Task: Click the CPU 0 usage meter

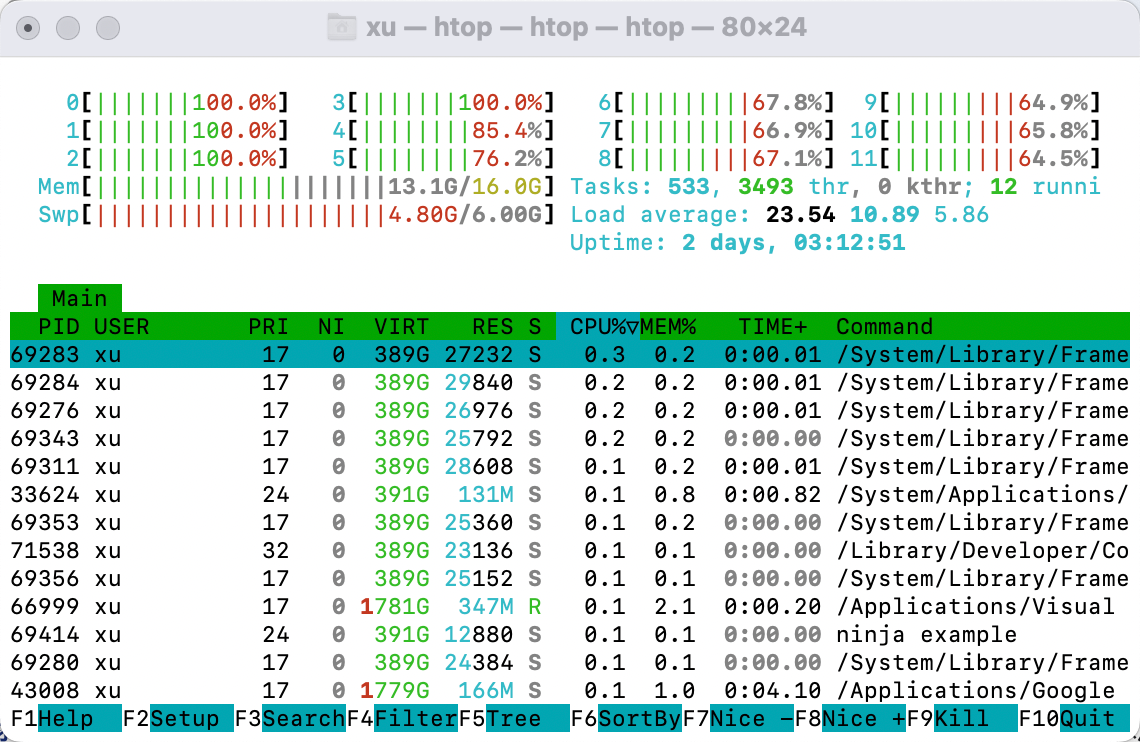Action: click(x=177, y=102)
